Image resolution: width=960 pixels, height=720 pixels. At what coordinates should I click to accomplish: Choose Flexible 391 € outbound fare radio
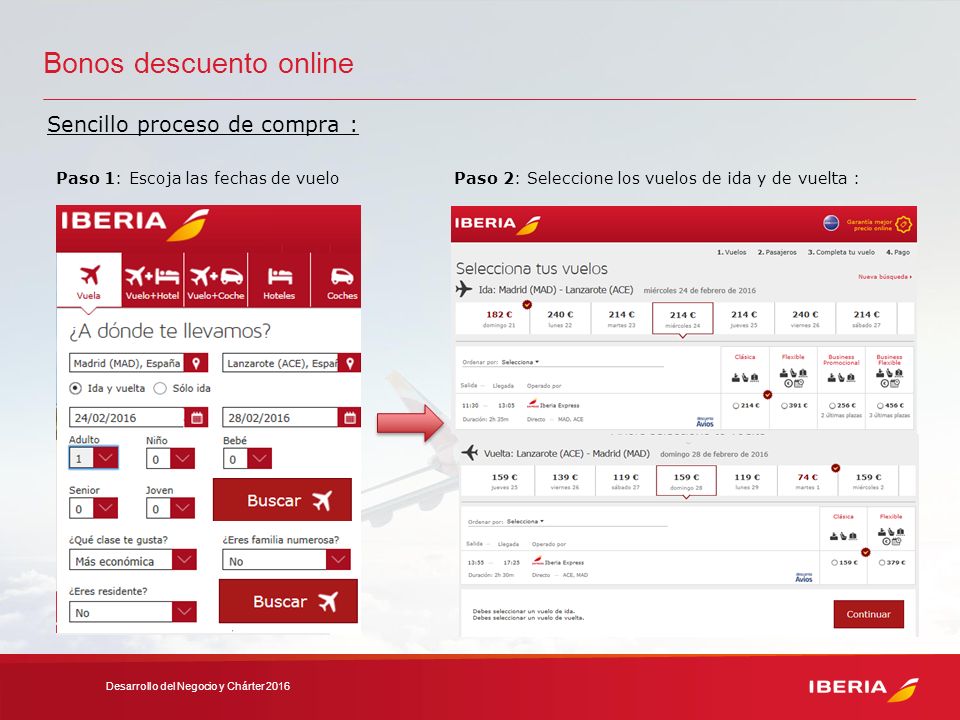[784, 406]
